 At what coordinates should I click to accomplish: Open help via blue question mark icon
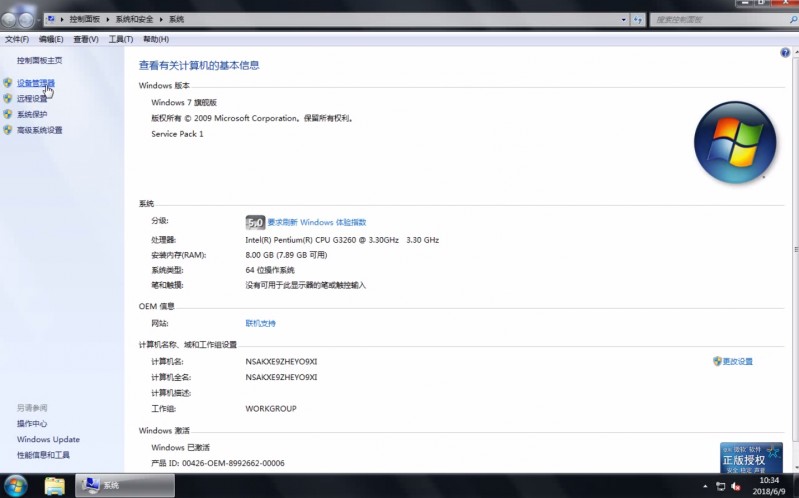tap(785, 53)
